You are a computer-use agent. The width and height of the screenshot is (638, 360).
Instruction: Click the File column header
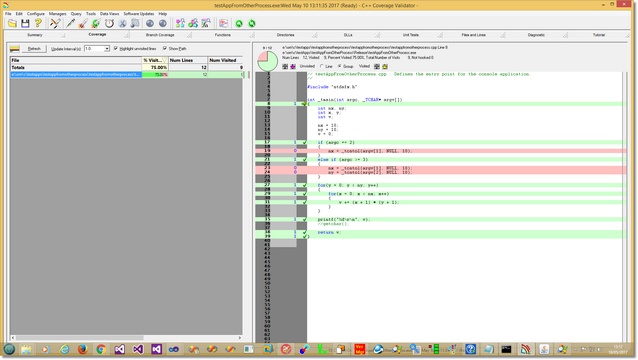(x=76, y=60)
